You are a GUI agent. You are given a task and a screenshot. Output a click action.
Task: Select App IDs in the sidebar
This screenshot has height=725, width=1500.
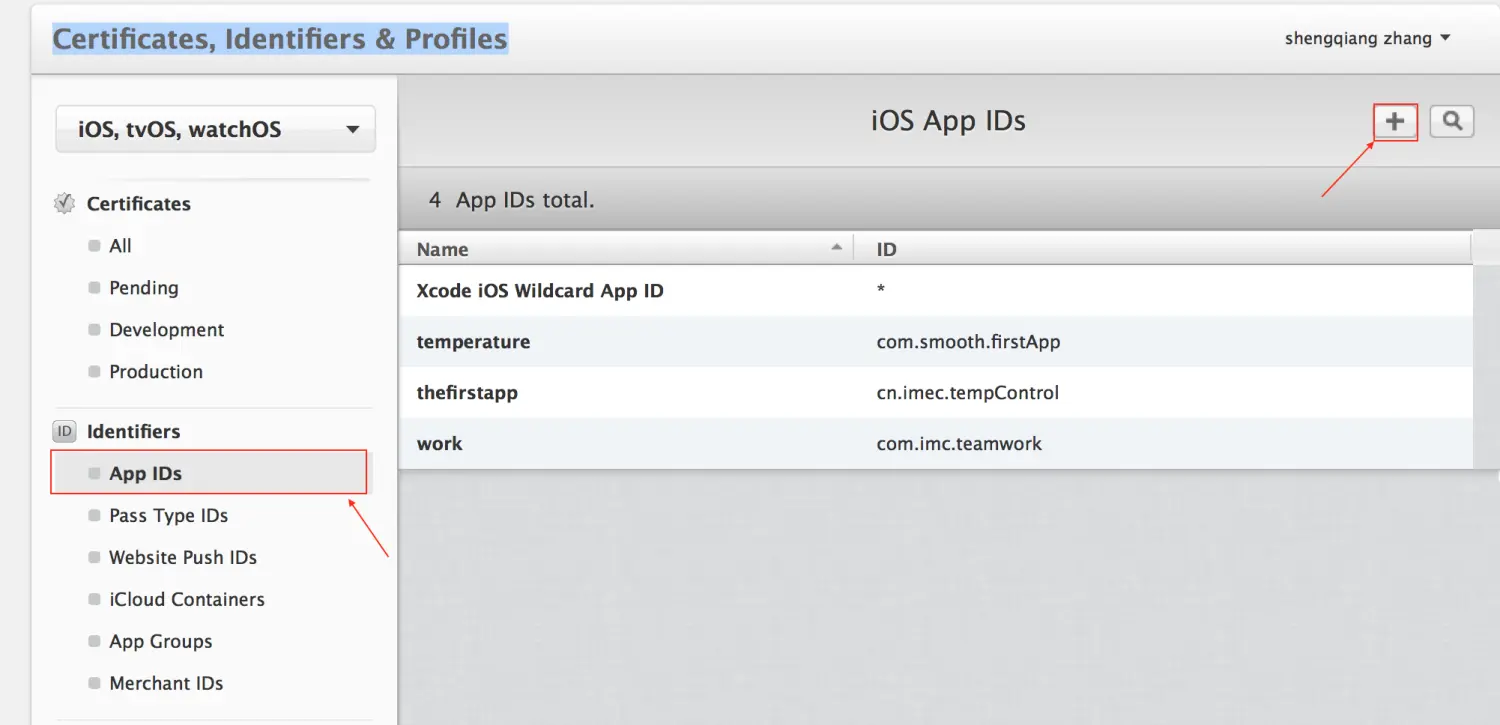(x=146, y=474)
